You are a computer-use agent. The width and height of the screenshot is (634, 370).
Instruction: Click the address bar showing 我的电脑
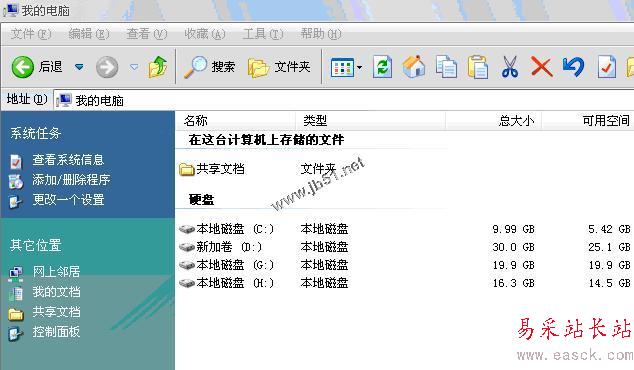(344, 100)
